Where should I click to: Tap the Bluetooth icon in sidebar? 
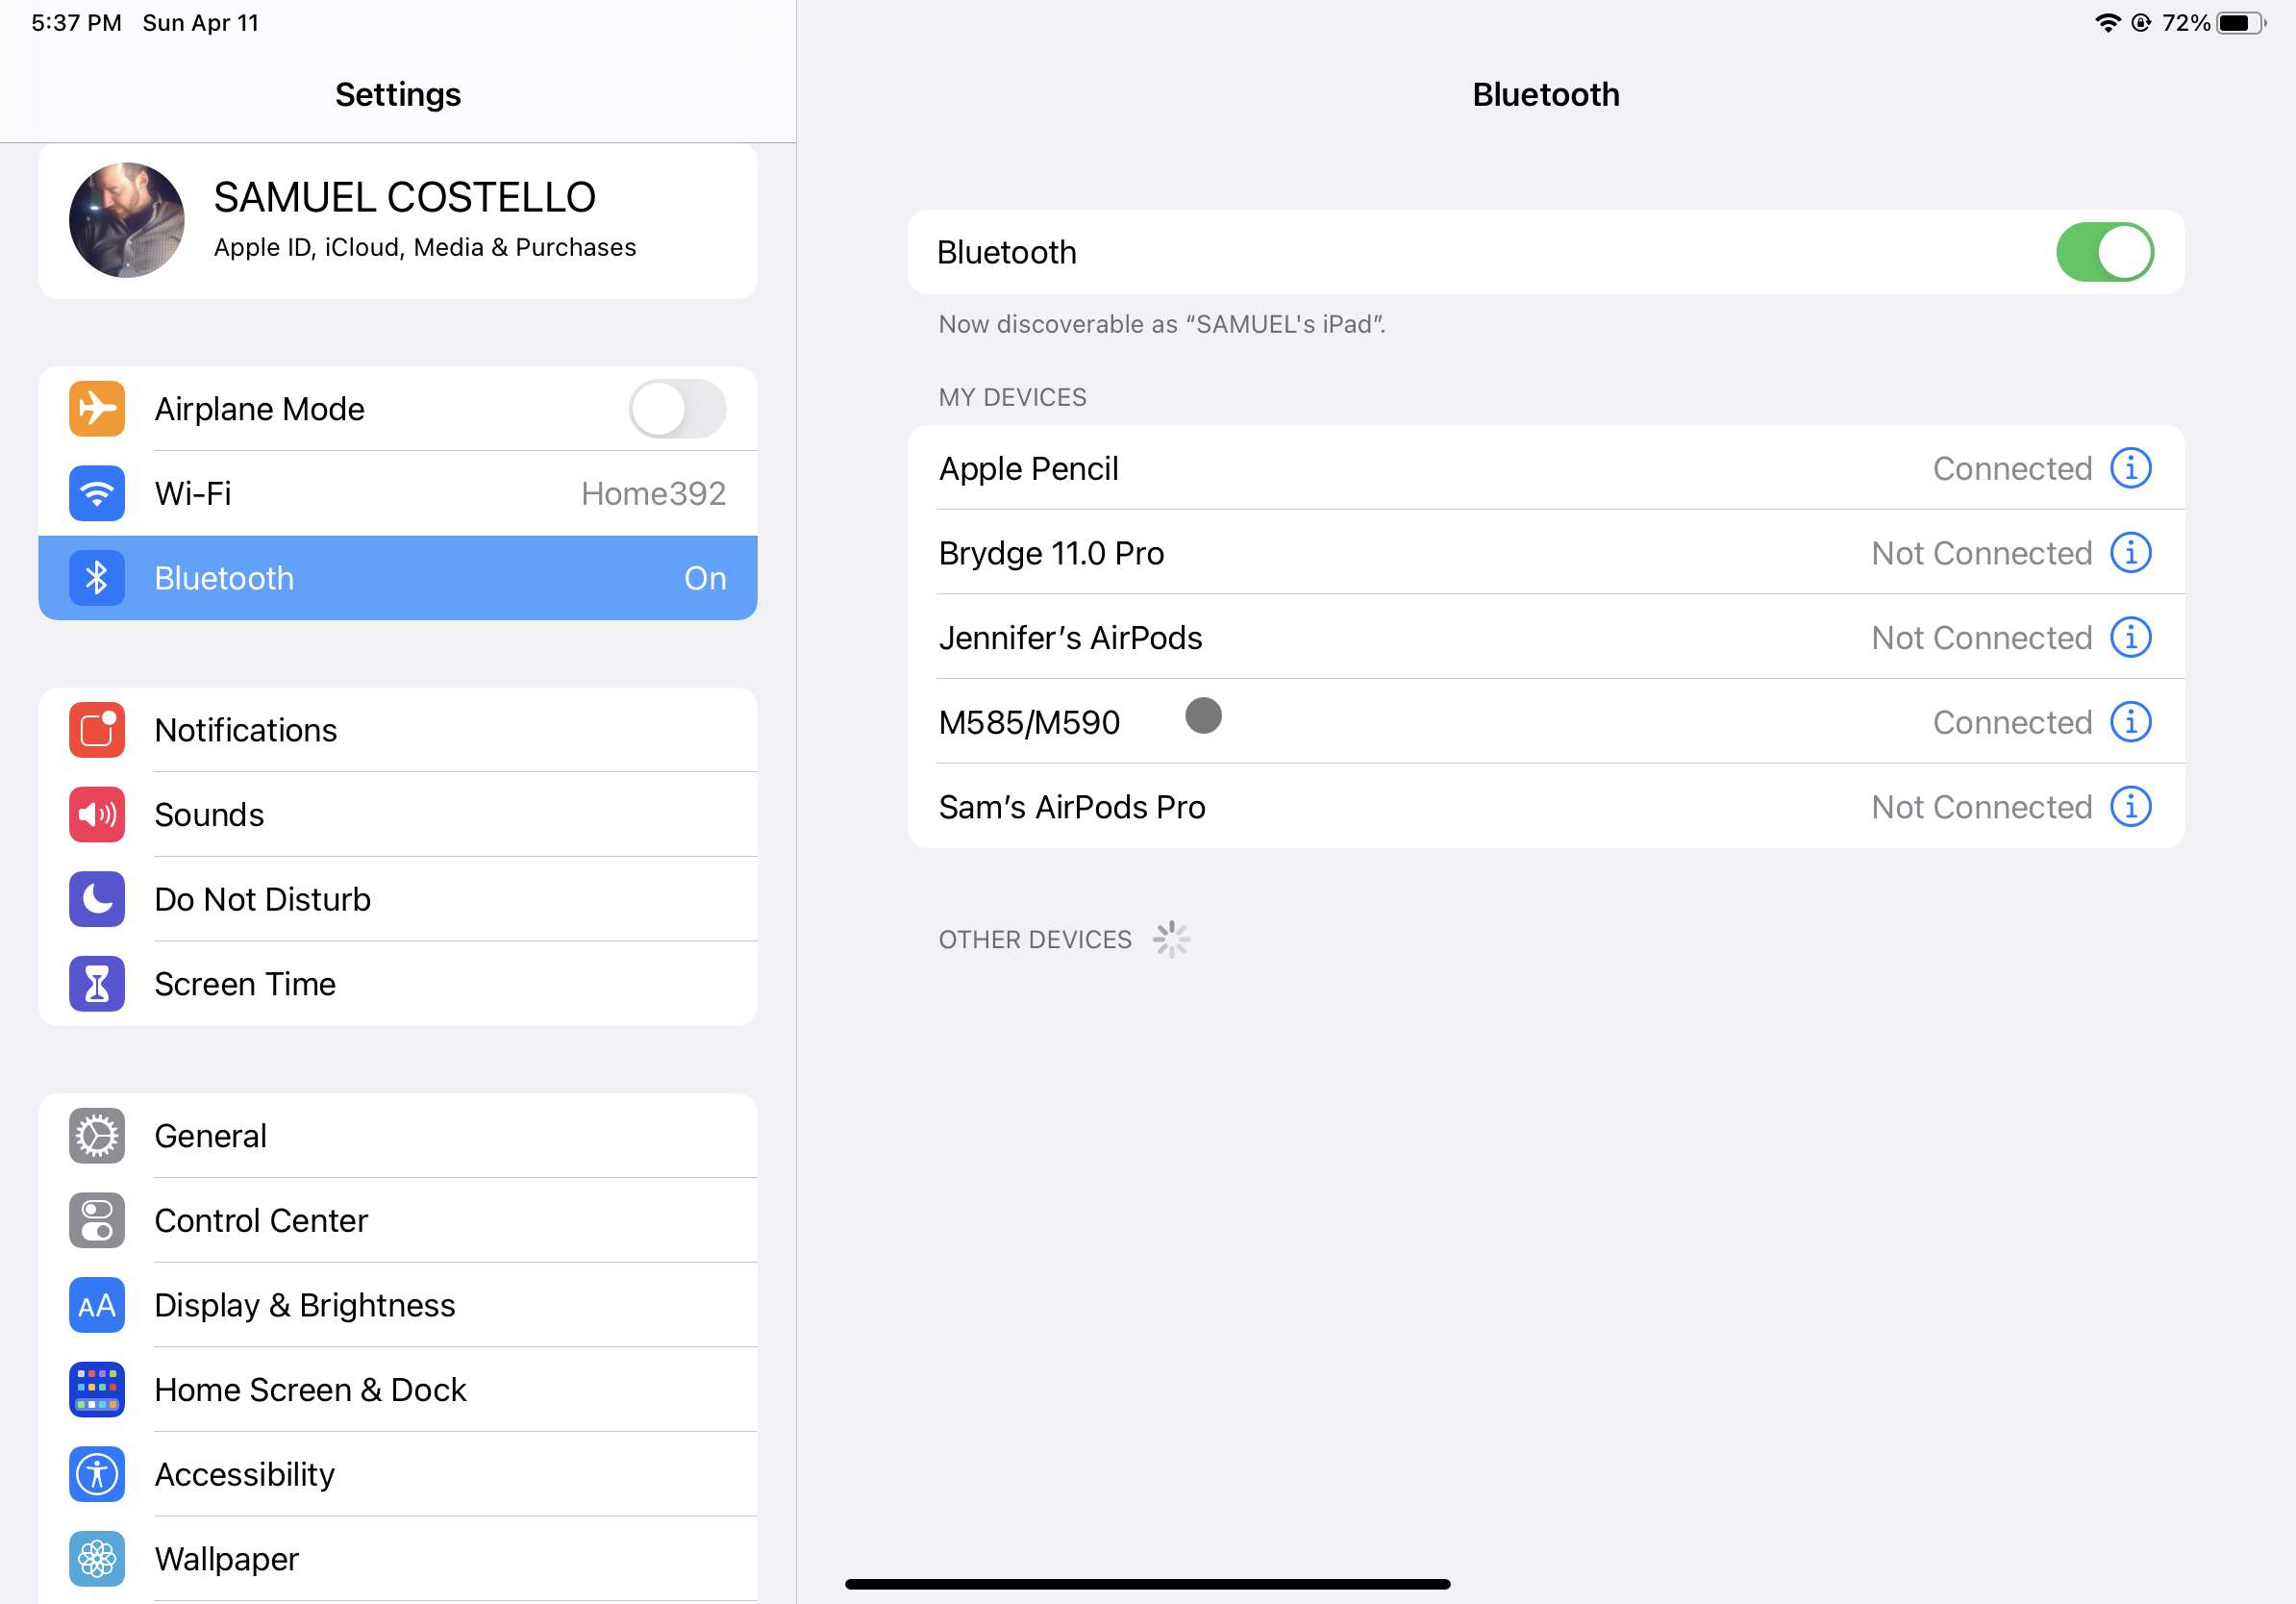97,578
